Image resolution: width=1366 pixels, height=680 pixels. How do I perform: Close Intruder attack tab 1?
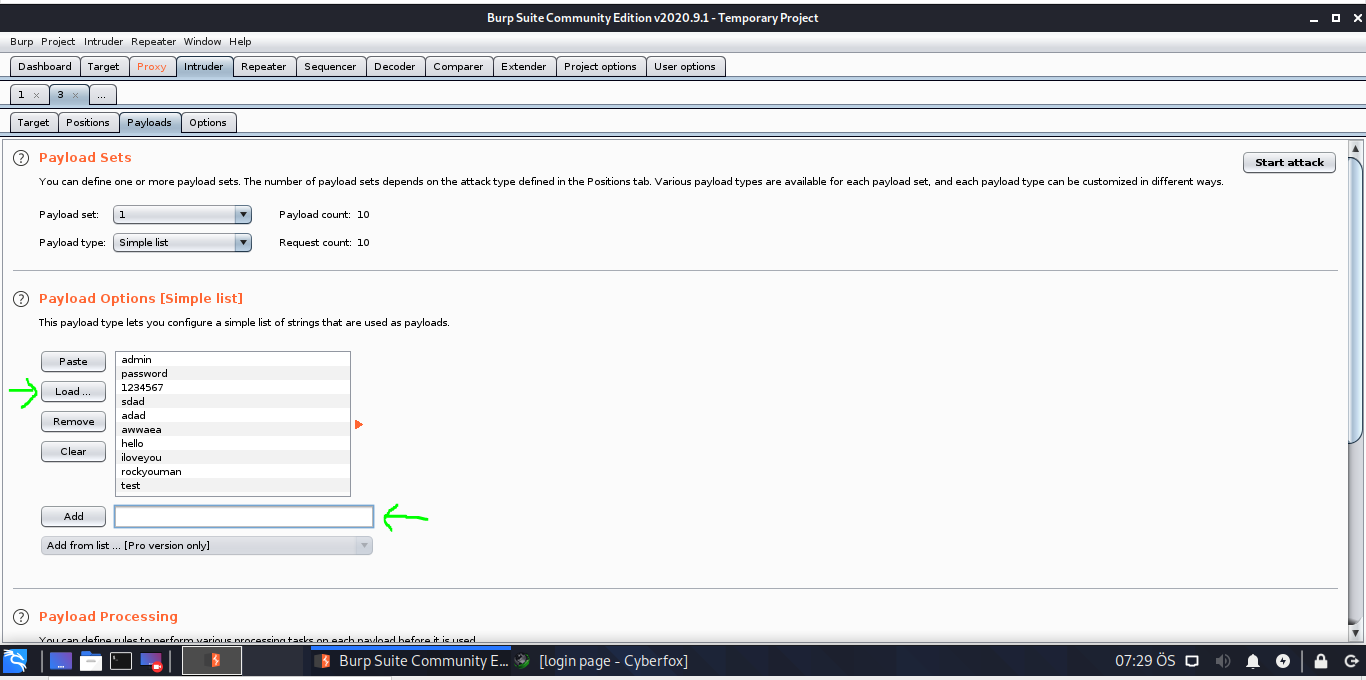click(36, 95)
